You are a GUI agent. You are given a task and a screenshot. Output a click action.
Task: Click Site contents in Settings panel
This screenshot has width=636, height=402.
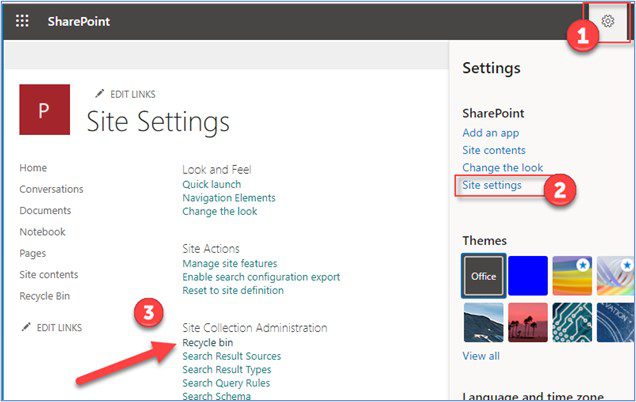[494, 150]
